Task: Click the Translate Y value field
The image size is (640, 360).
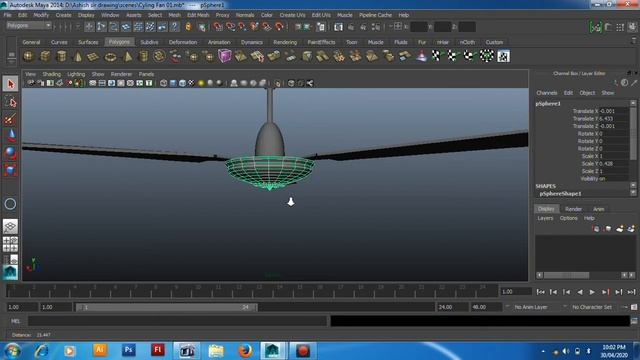Action: (x=613, y=118)
